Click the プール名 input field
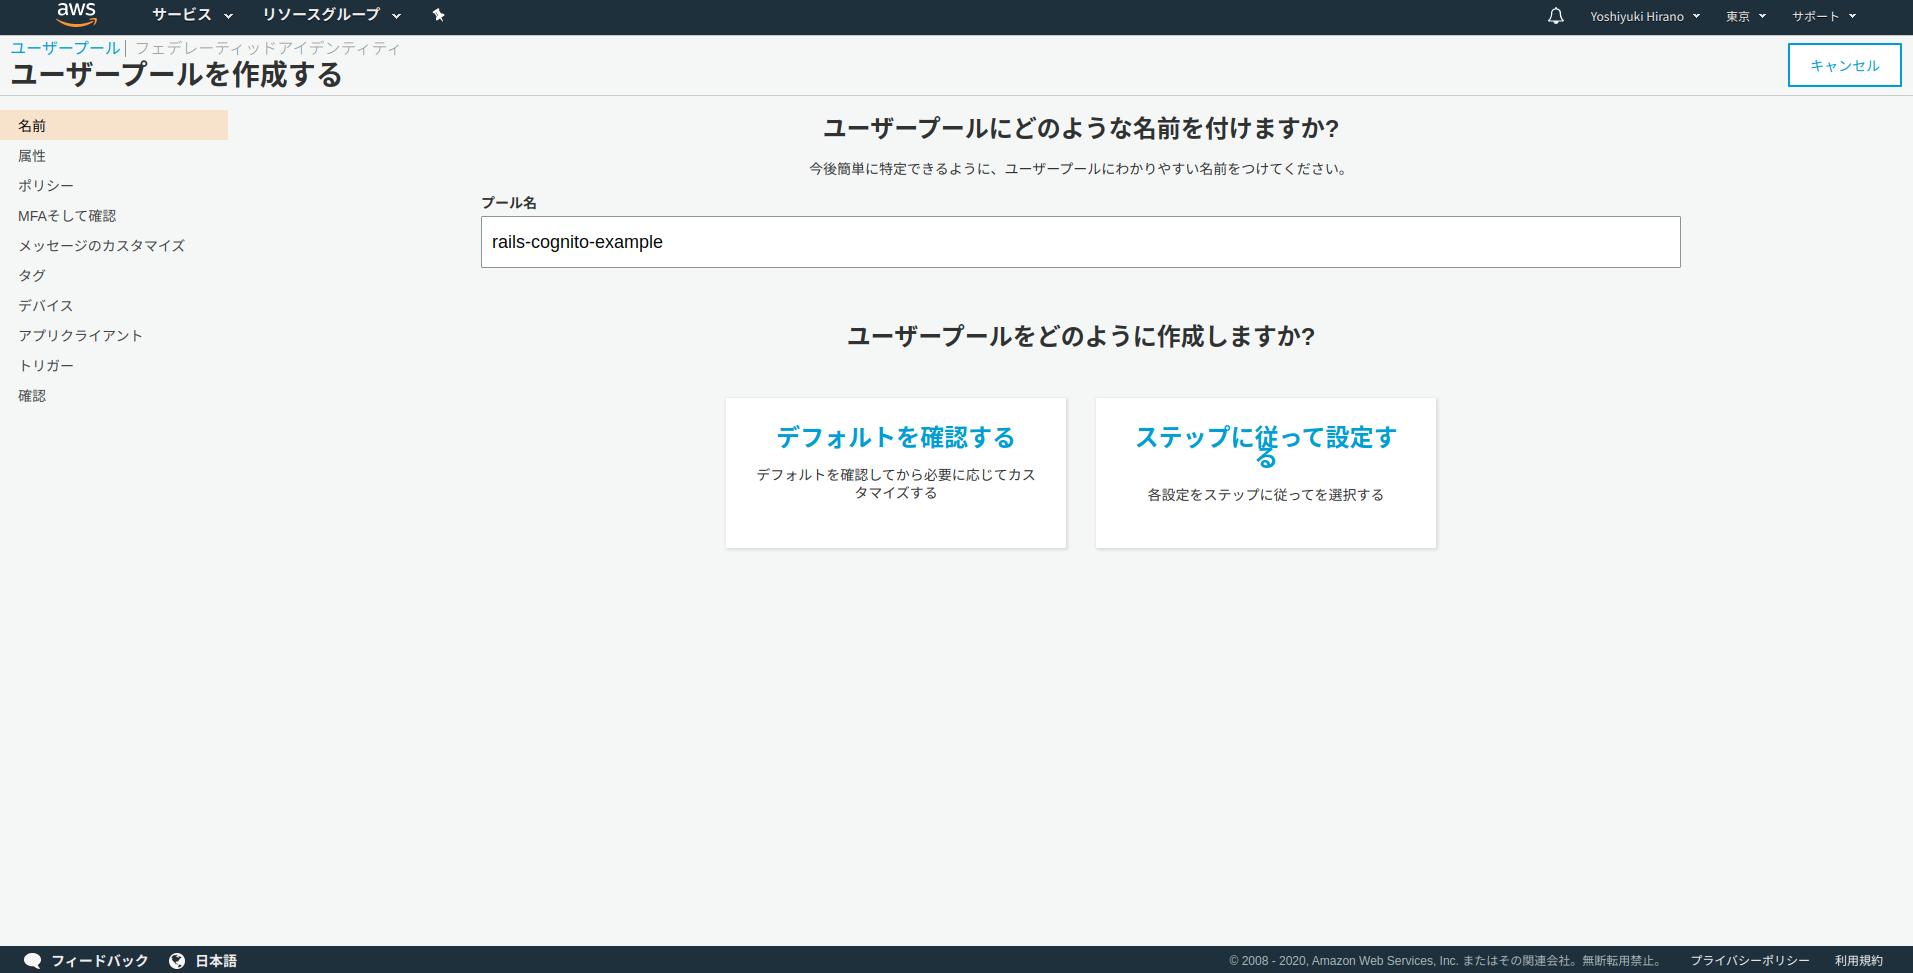This screenshot has height=973, width=1913. (1079, 241)
